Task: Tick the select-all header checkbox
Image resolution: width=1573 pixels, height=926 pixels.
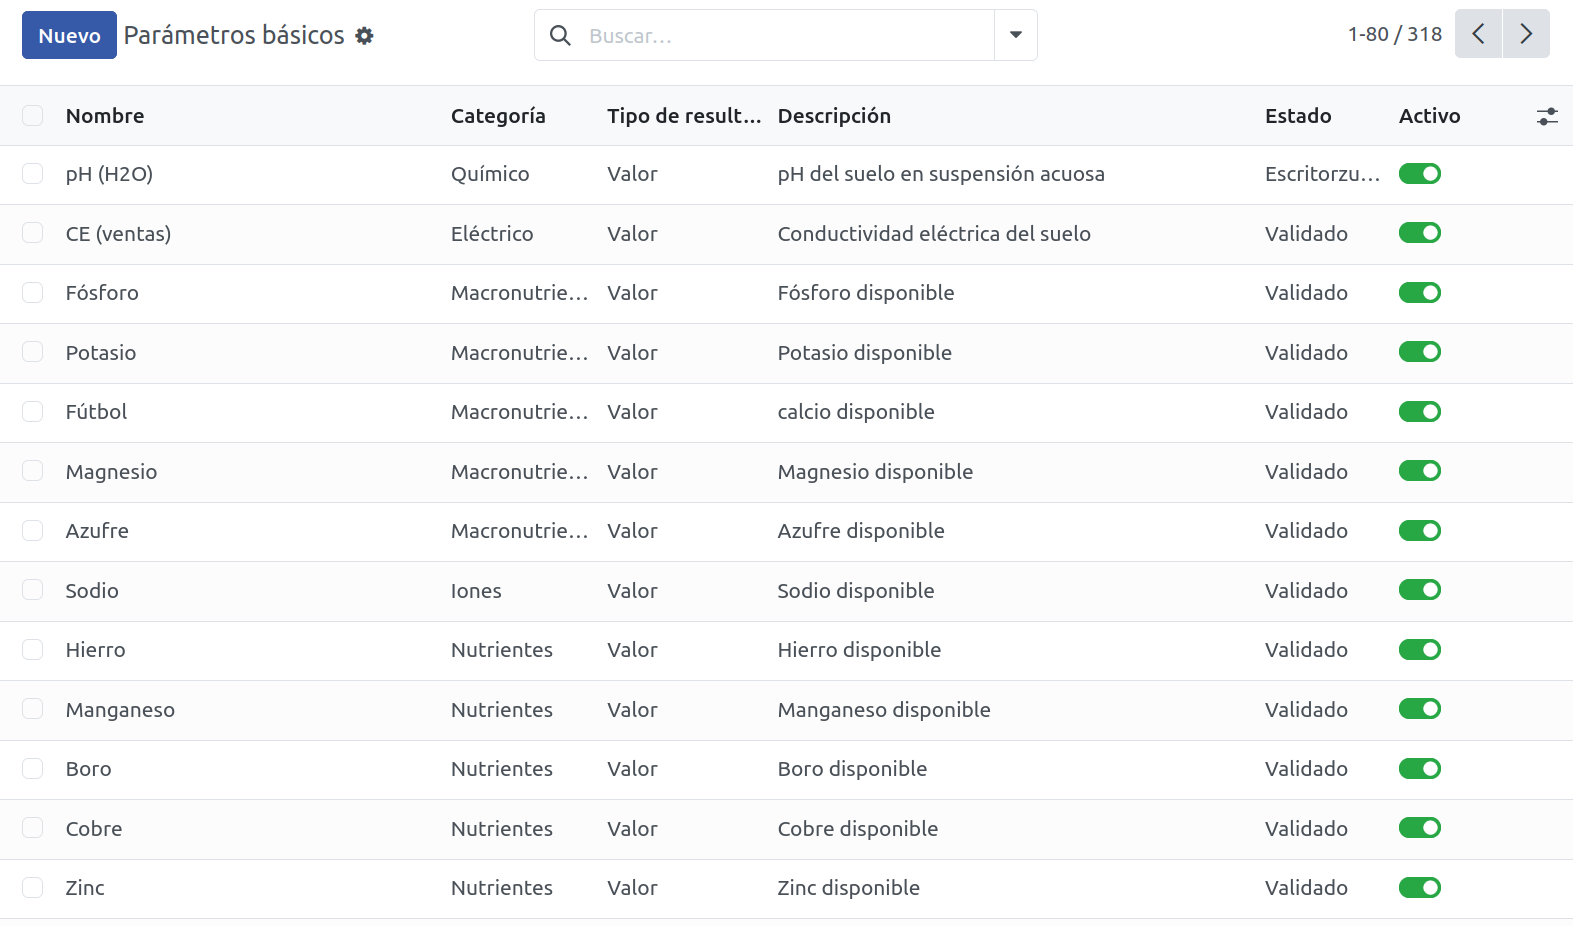Action: 33,116
